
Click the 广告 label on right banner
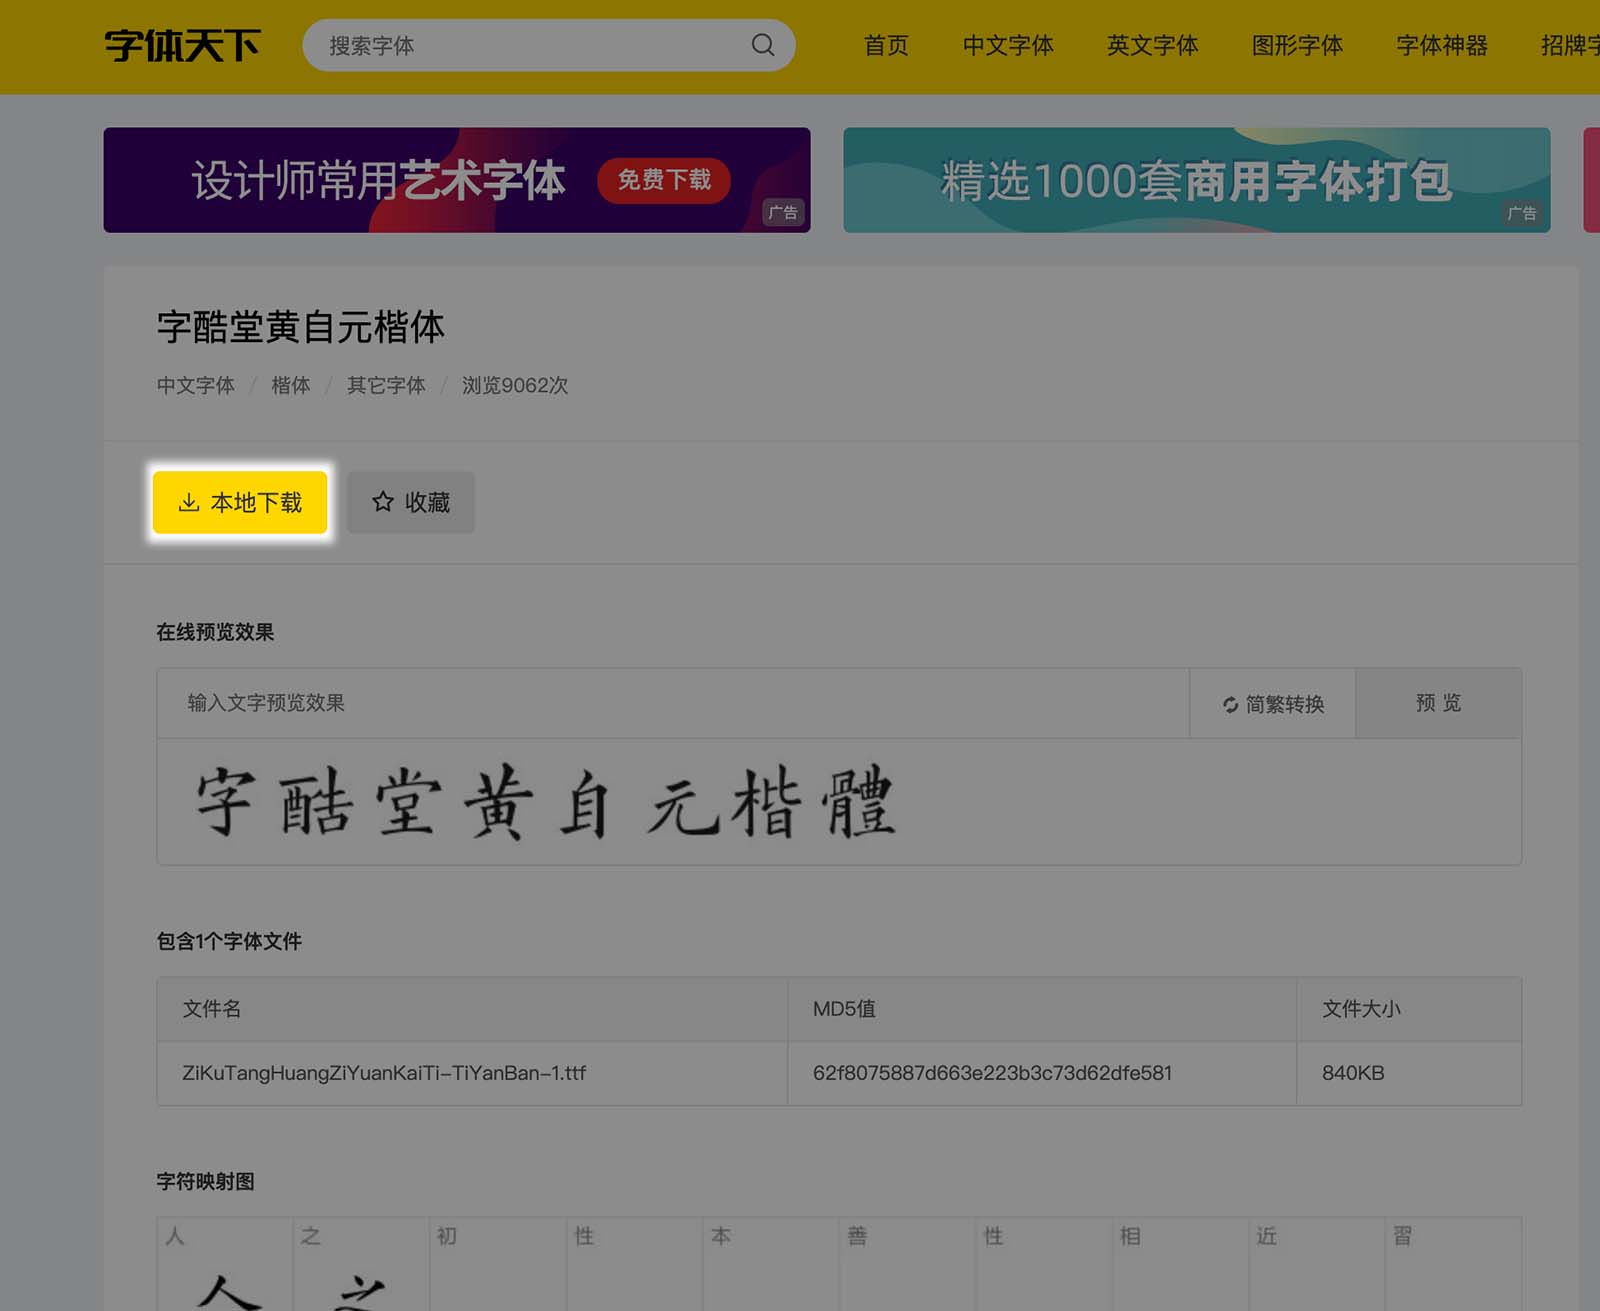click(x=1521, y=214)
